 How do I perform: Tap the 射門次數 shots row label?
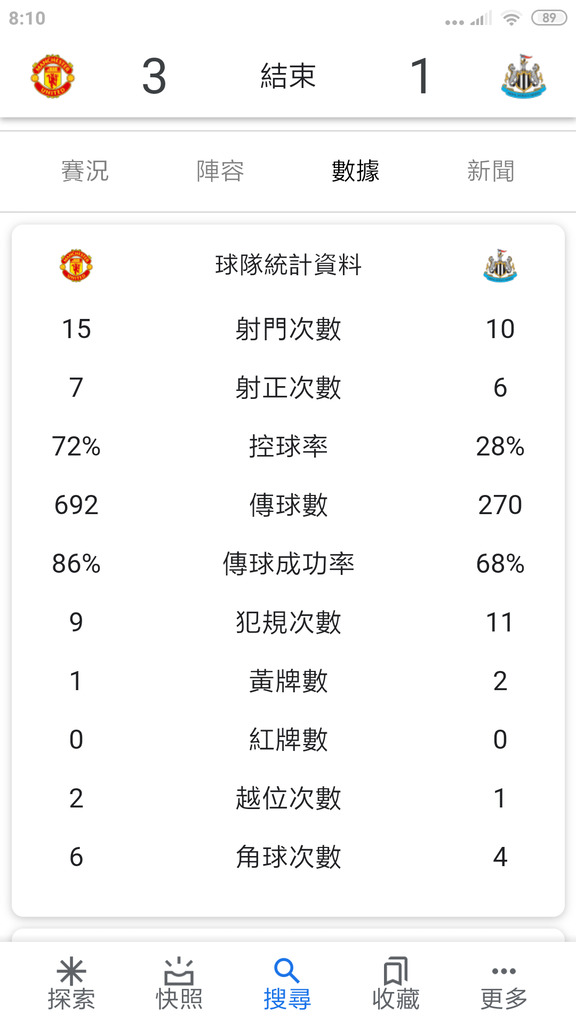click(288, 329)
